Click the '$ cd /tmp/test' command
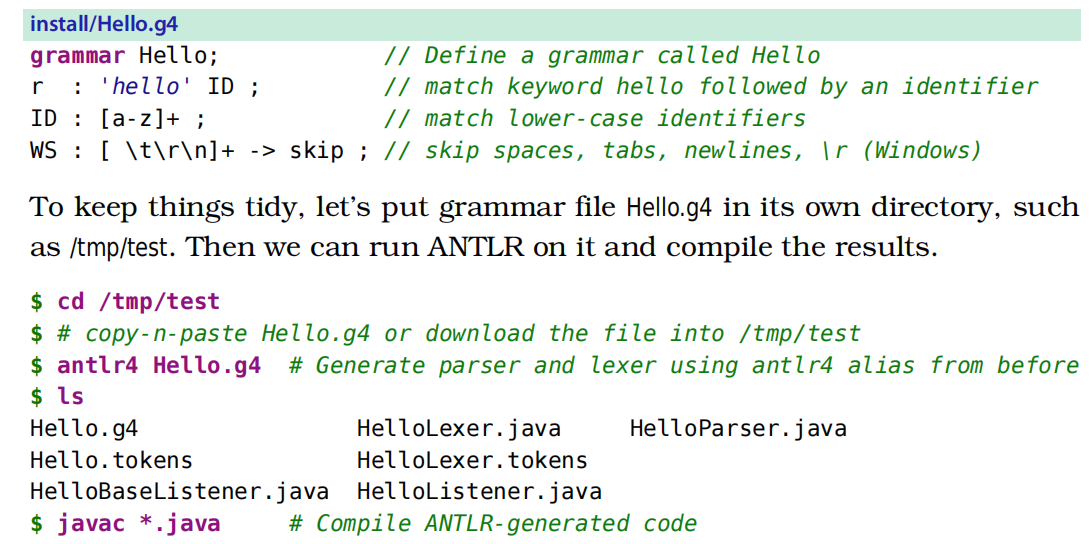Image resolution: width=1091 pixels, height=544 pixels. click(x=125, y=302)
